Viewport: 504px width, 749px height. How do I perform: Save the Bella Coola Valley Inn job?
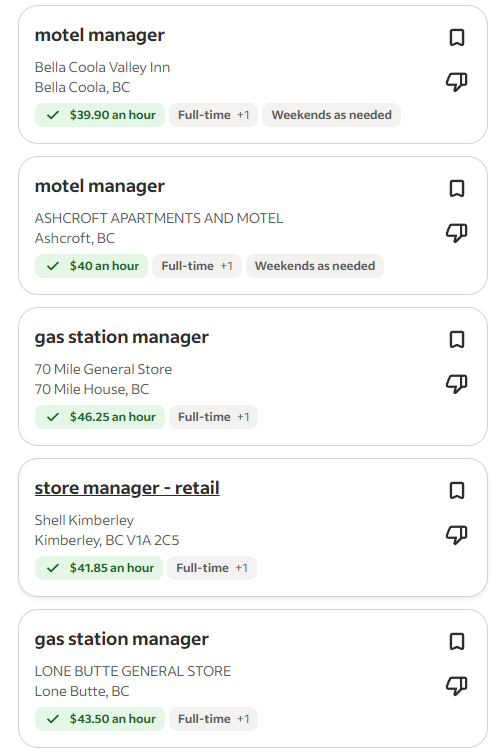click(457, 37)
